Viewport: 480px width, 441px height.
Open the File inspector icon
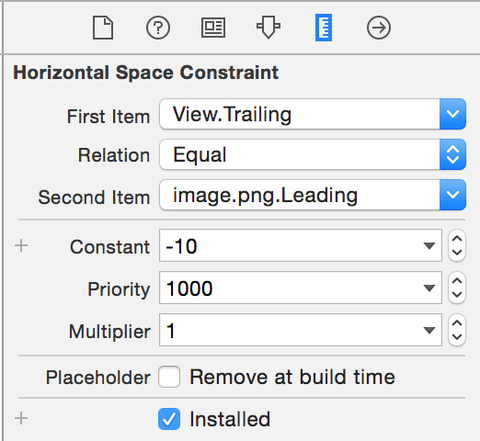[103, 28]
